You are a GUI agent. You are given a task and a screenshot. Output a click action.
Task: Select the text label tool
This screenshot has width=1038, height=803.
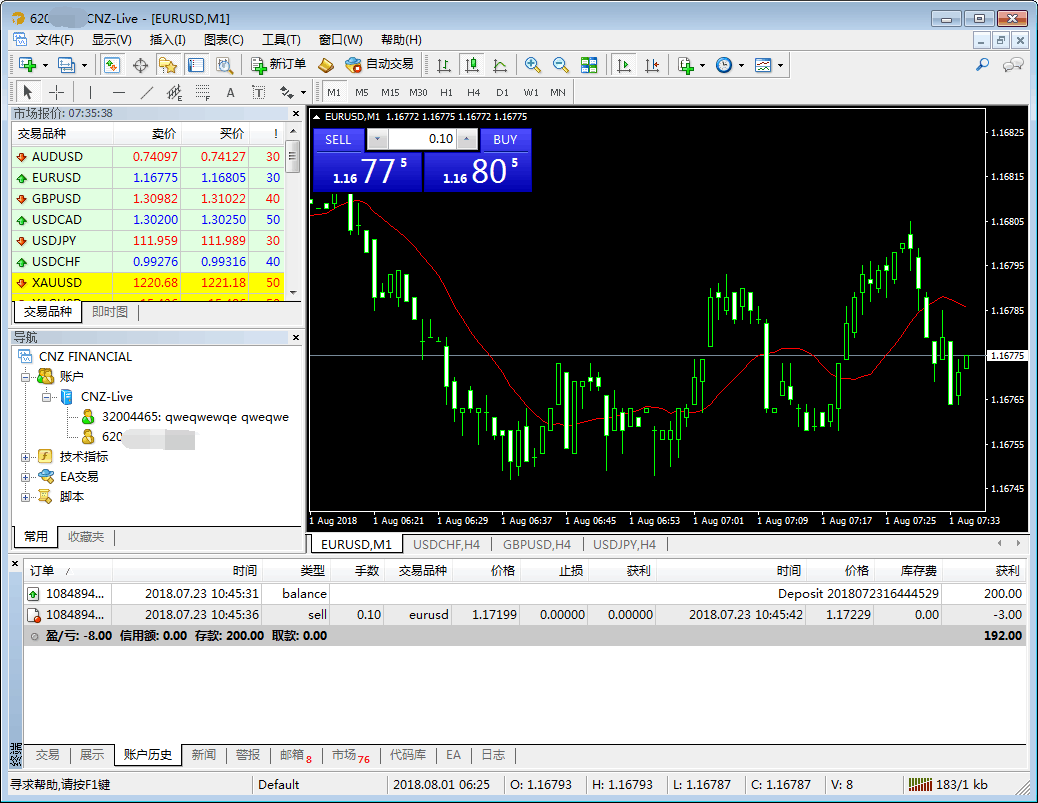[x=259, y=92]
